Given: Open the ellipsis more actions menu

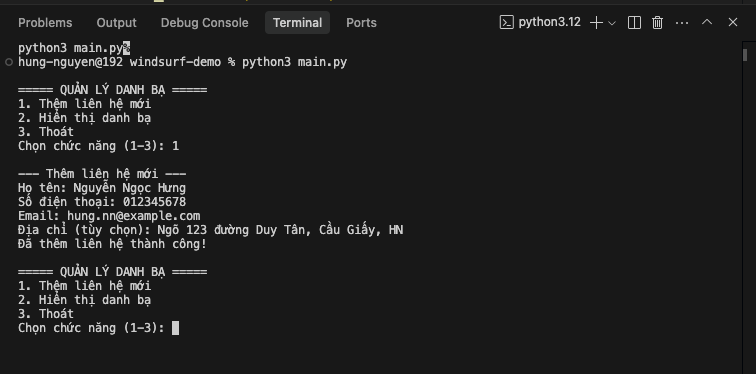Looking at the screenshot, I should point(682,23).
